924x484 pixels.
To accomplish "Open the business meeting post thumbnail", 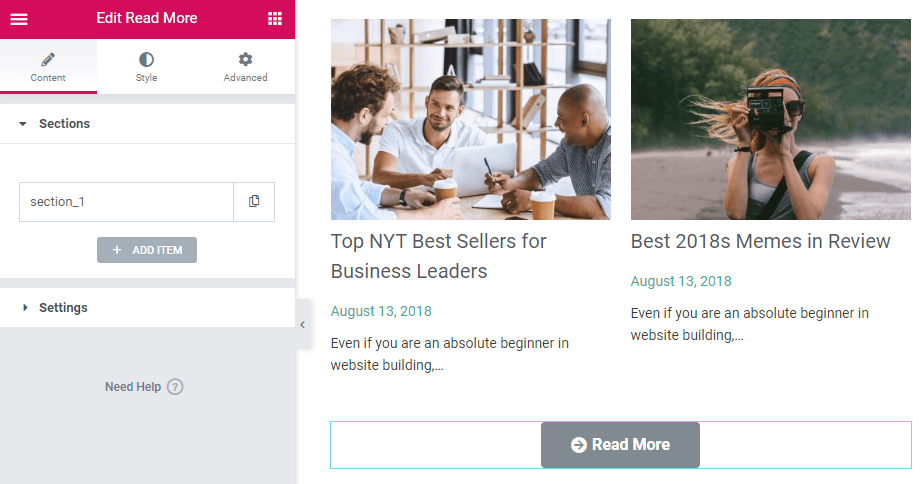I will pyautogui.click(x=470, y=119).
